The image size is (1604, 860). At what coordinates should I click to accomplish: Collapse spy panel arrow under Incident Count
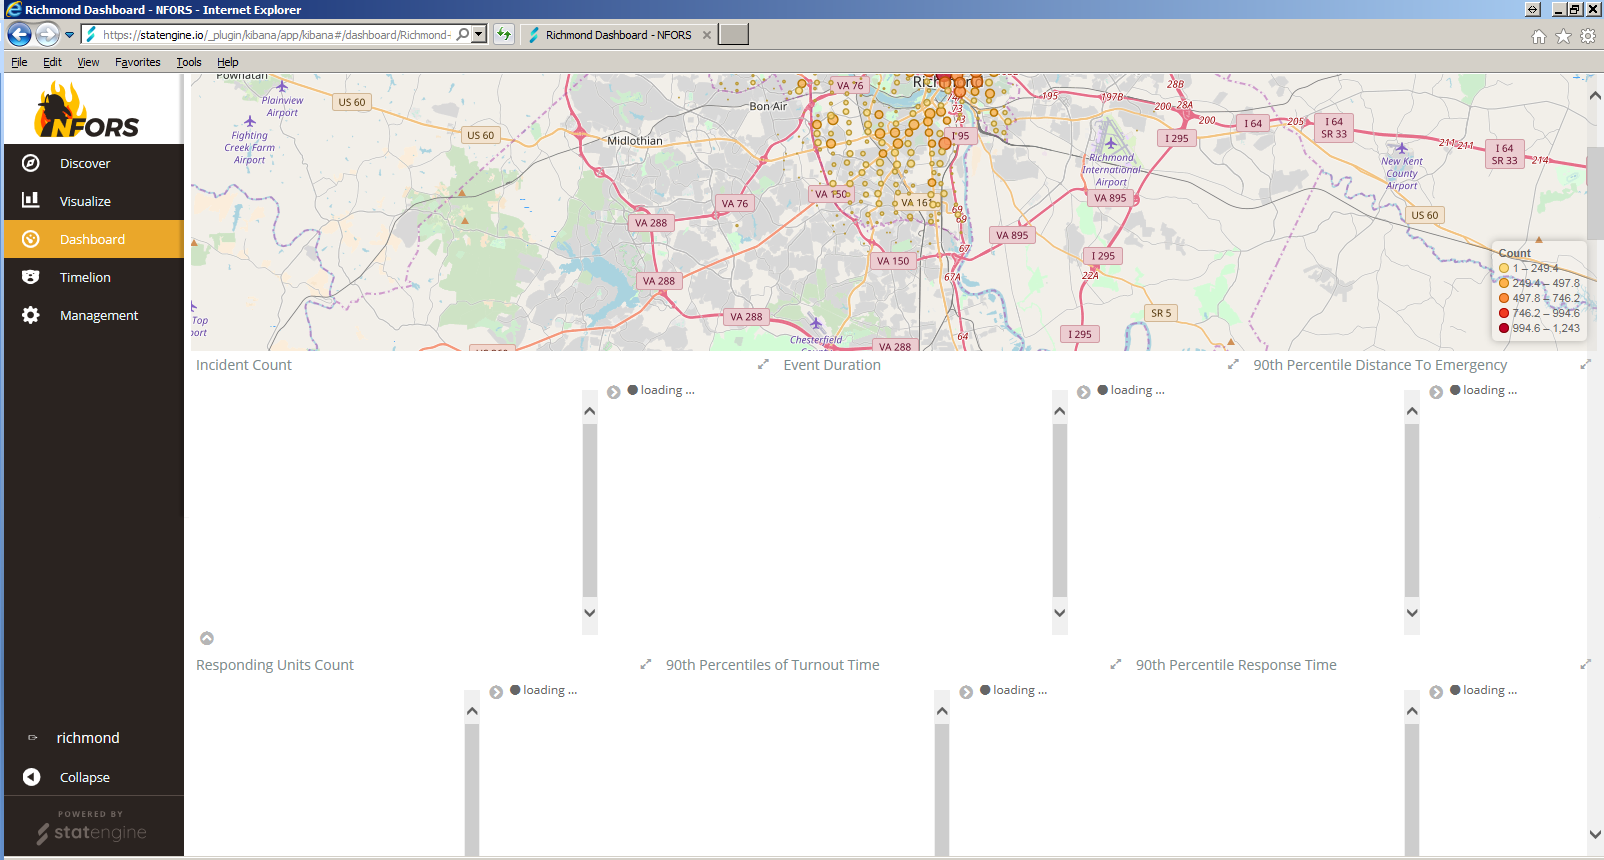(207, 638)
